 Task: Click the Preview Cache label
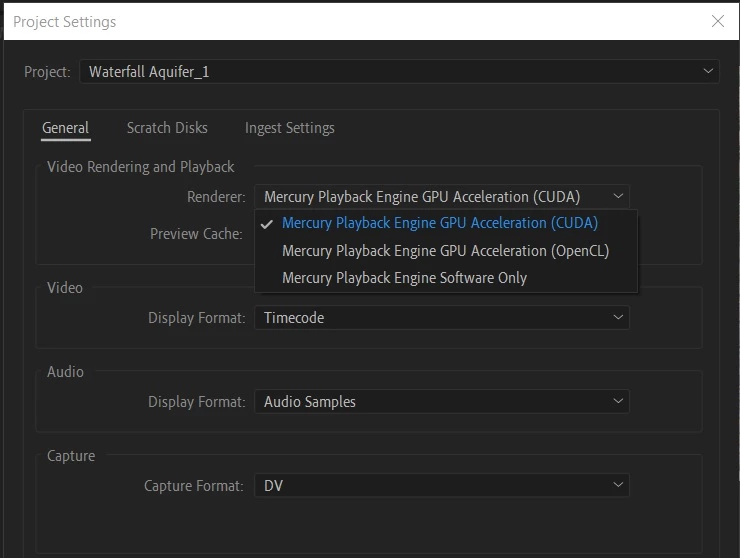coord(196,234)
